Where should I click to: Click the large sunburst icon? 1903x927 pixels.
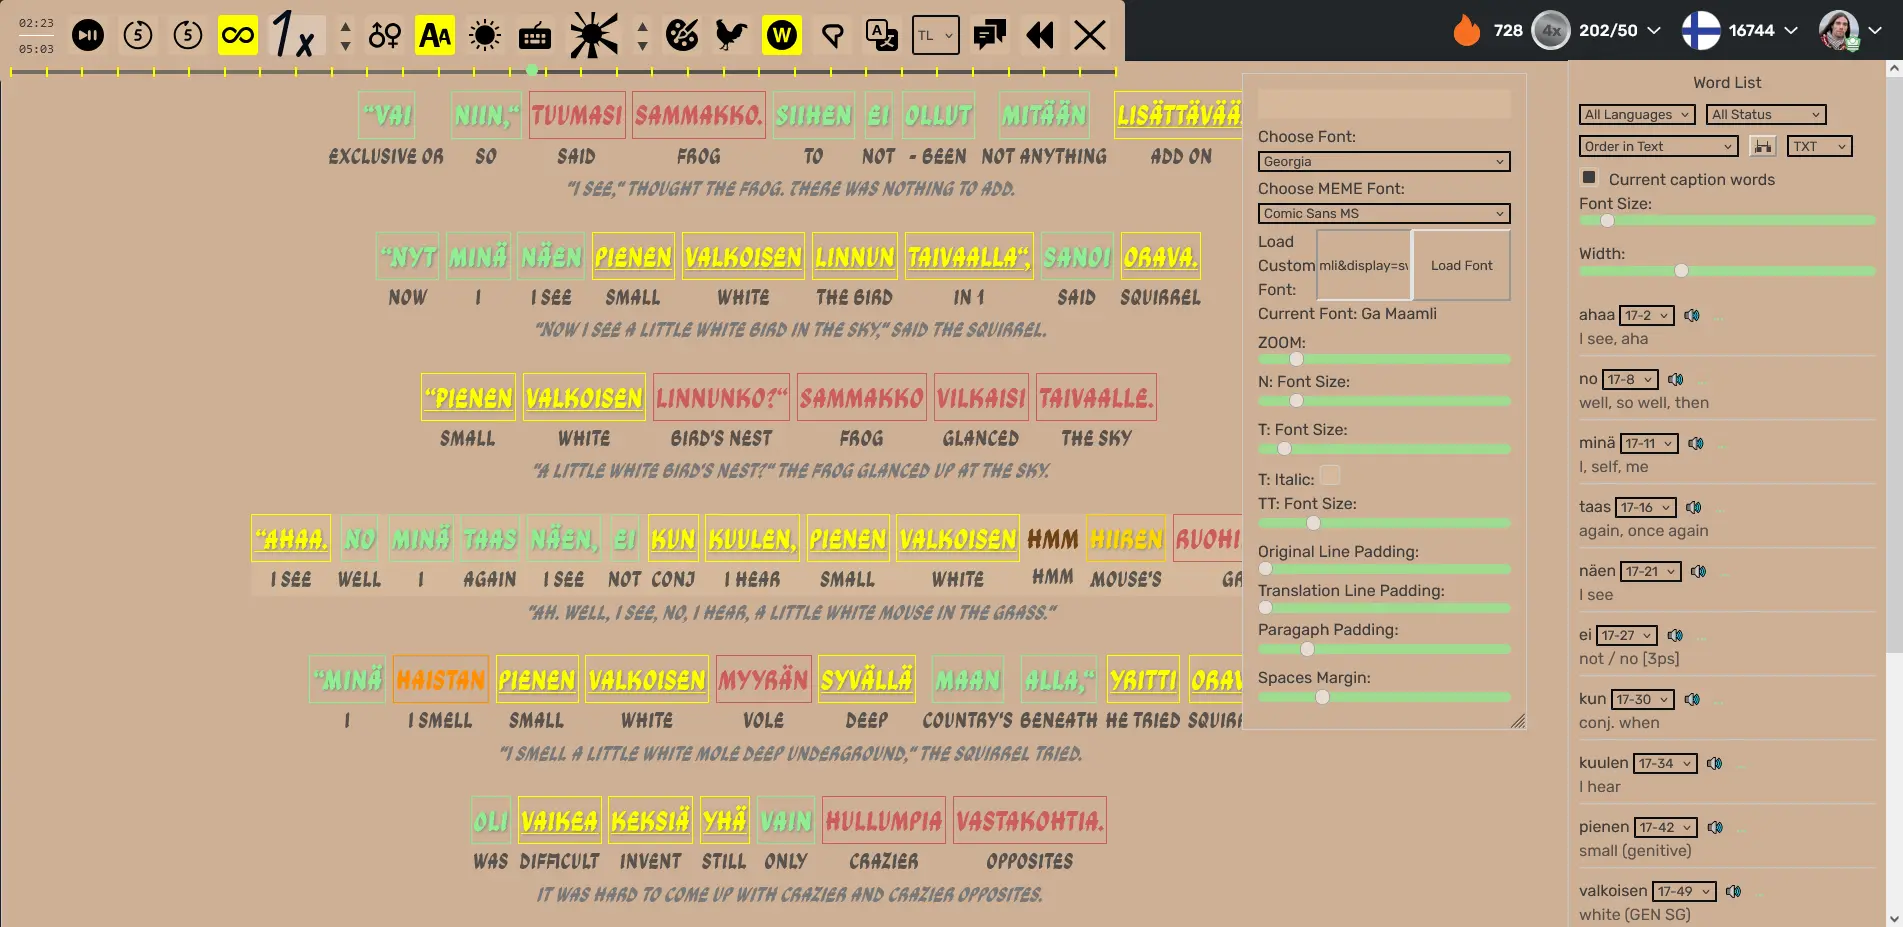[594, 36]
